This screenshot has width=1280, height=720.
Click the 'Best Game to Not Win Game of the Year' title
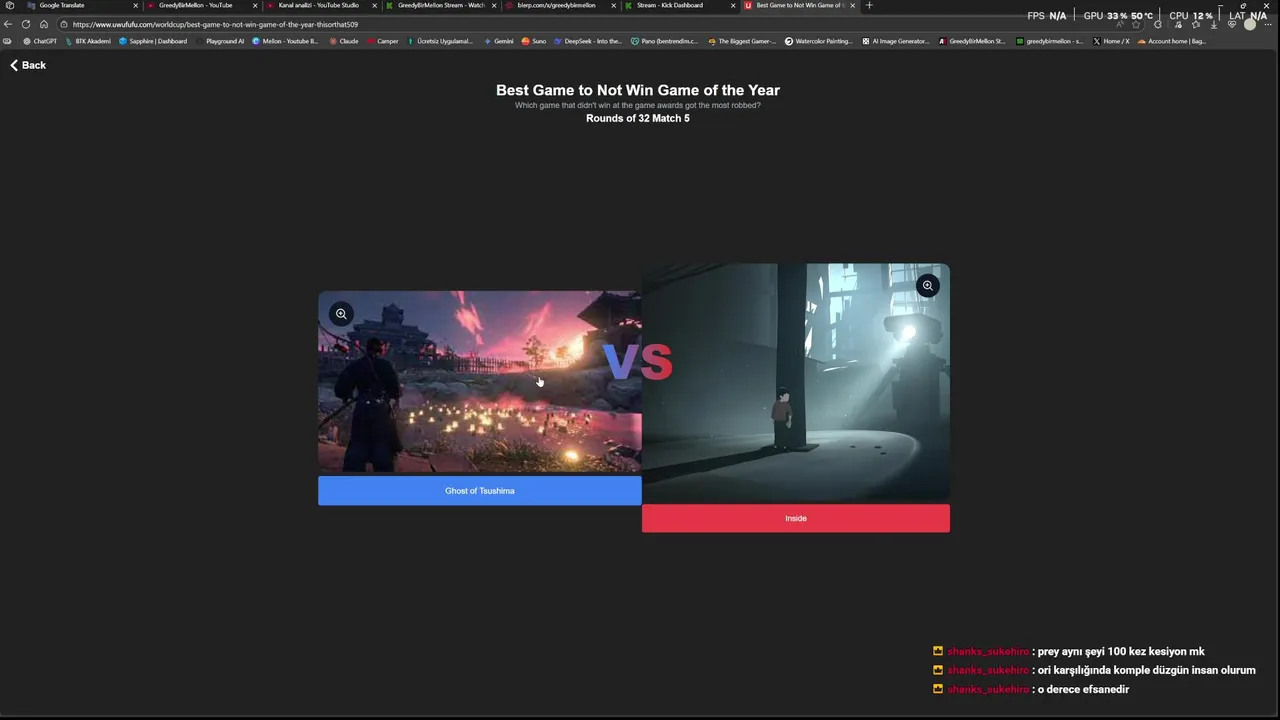638,90
